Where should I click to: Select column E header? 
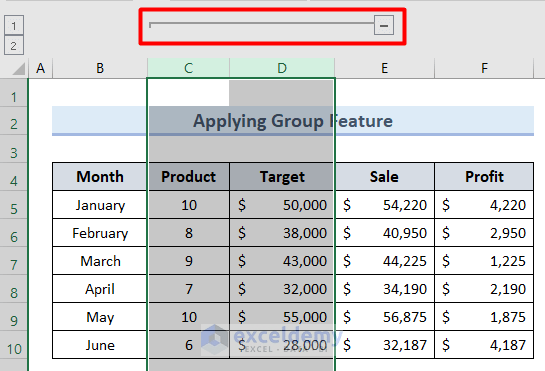(x=384, y=68)
